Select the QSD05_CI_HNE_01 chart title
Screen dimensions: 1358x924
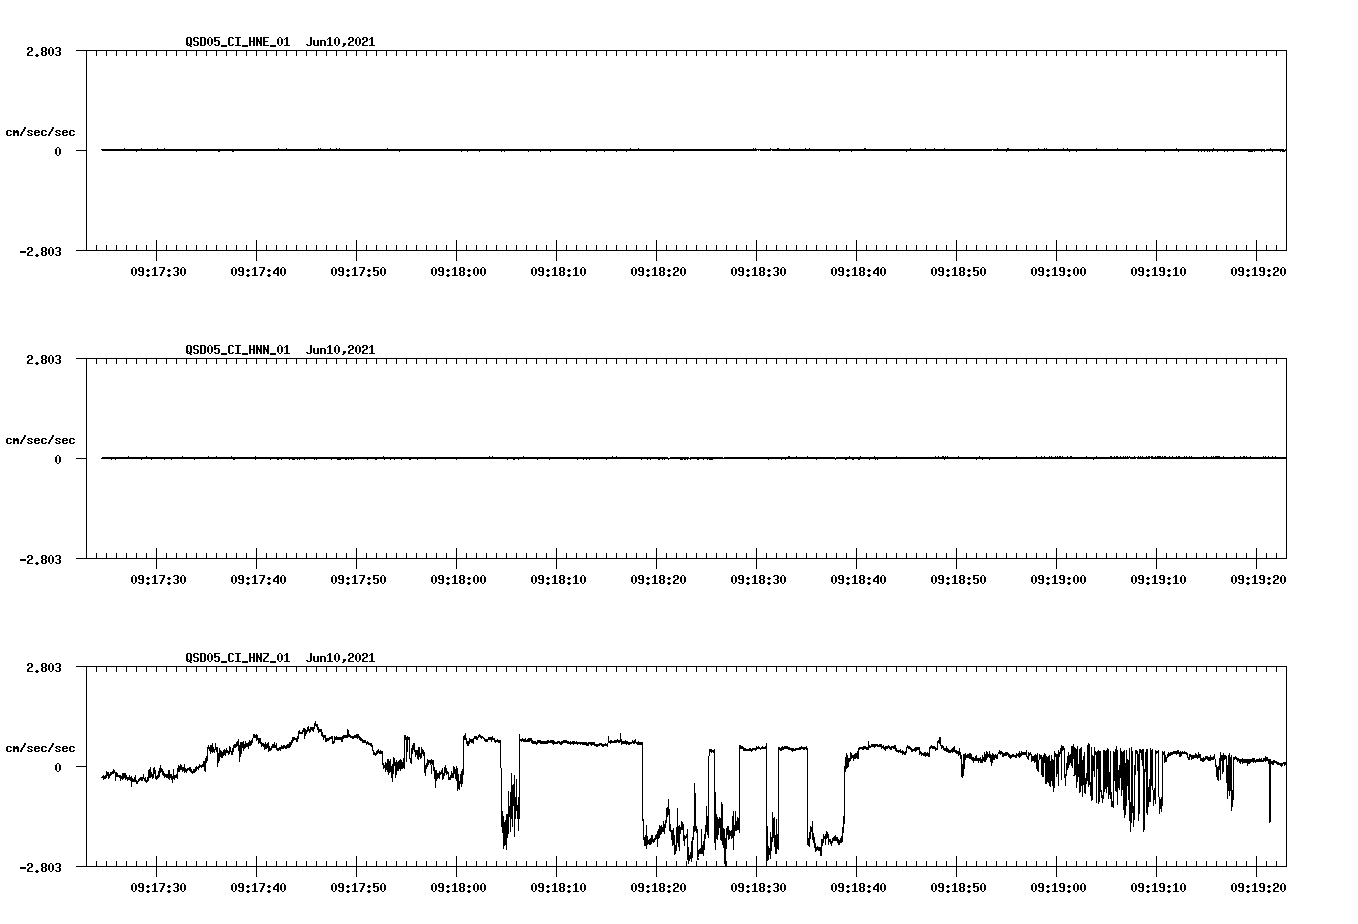point(238,42)
